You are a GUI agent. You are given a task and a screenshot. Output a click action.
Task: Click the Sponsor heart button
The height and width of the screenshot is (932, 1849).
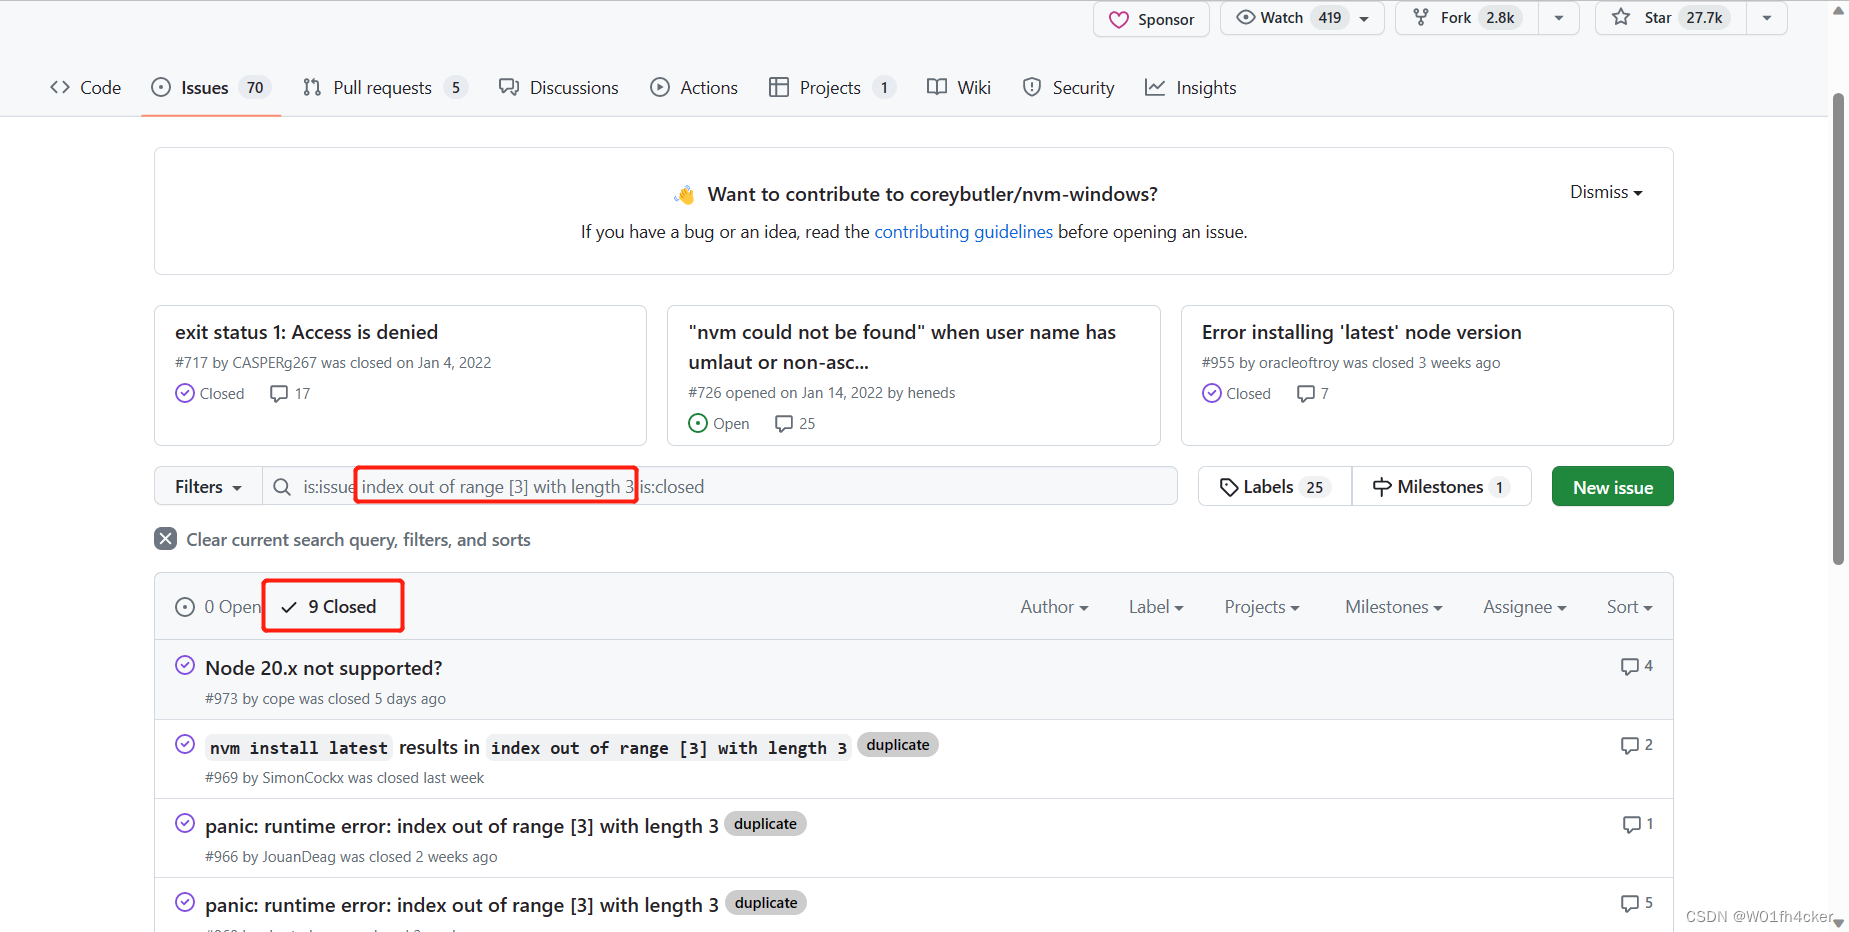click(x=1151, y=19)
